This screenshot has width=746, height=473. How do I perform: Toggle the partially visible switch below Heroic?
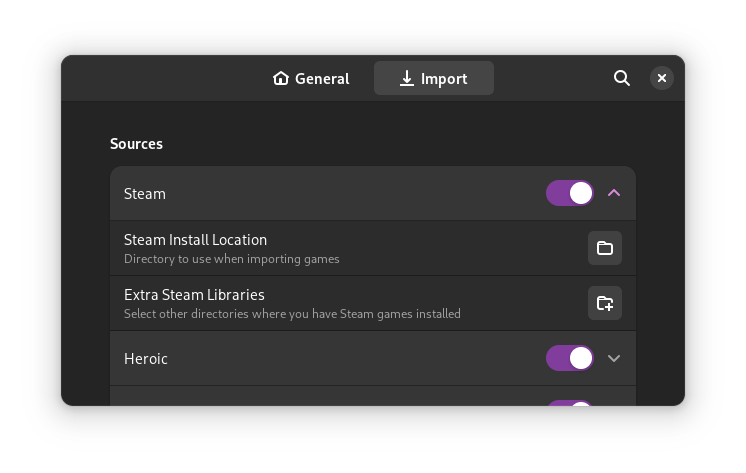570,403
